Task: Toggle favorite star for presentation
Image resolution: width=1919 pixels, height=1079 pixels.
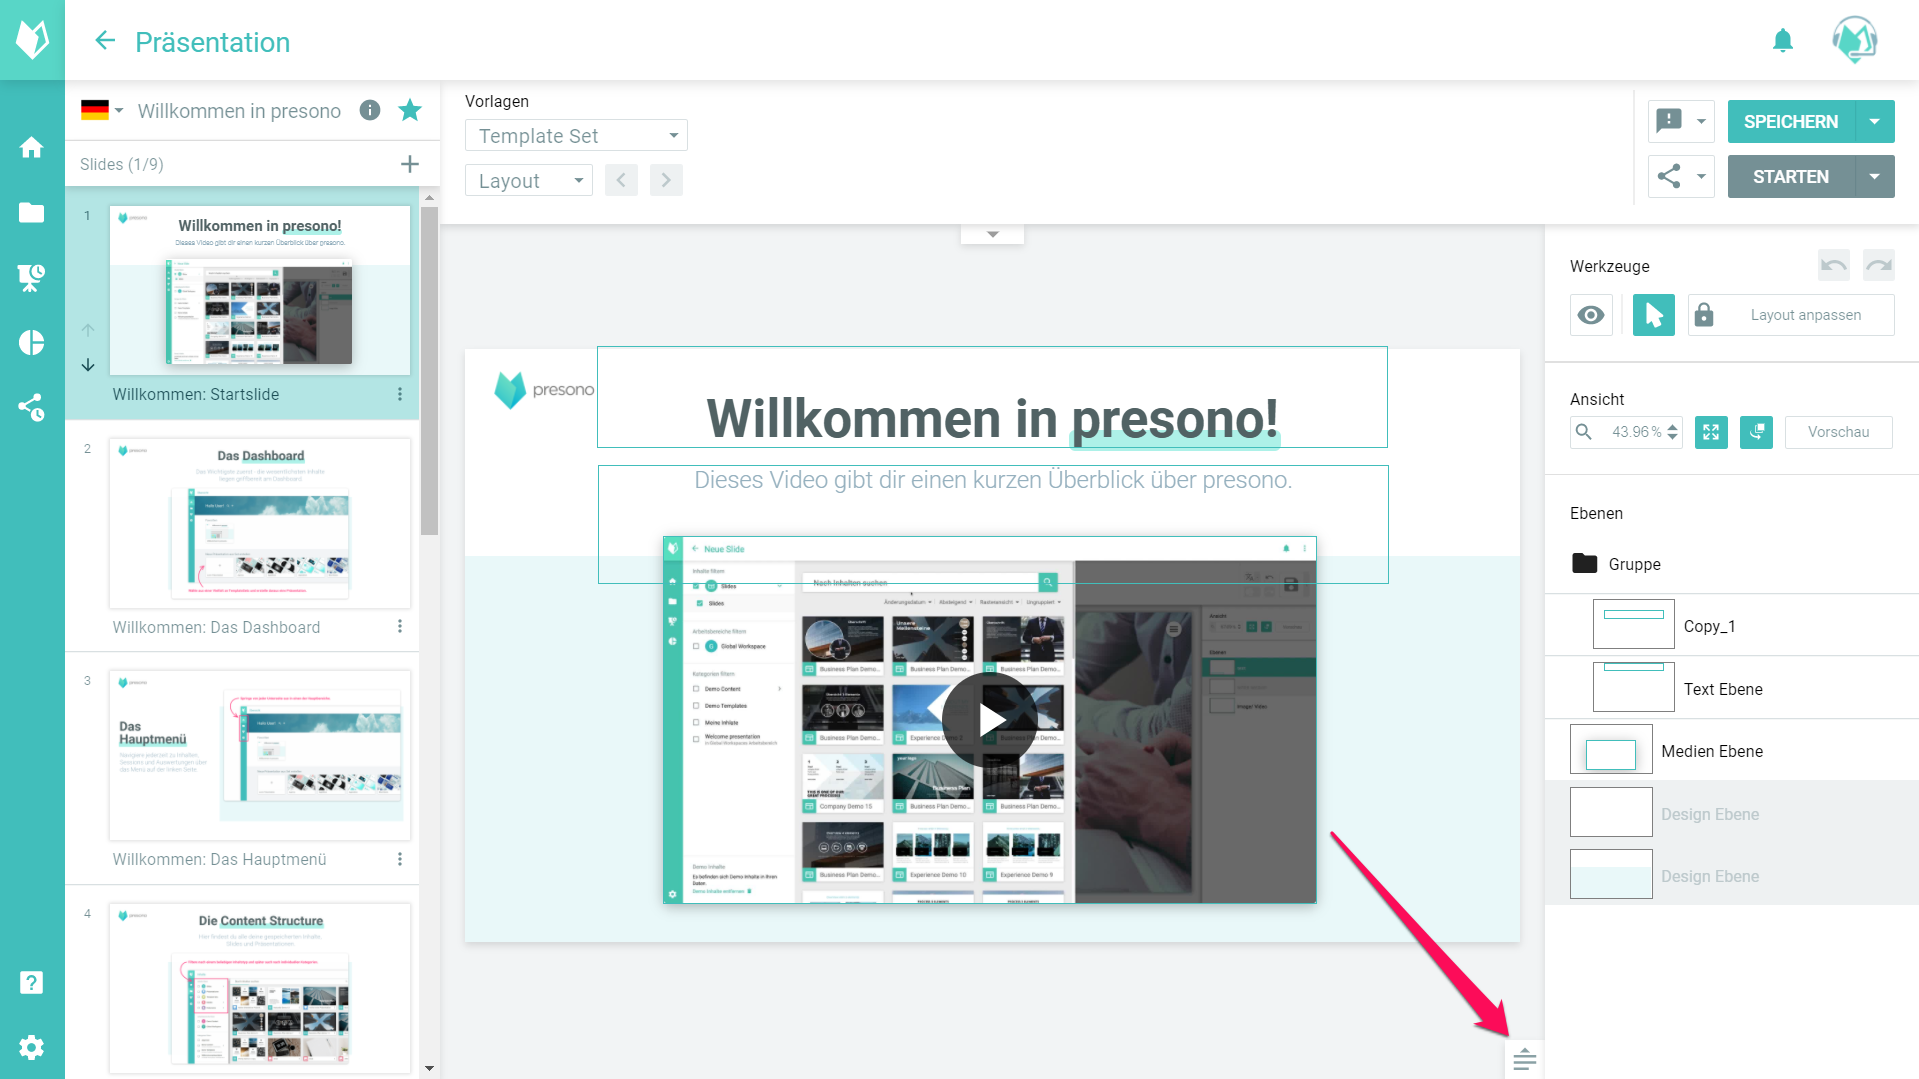Action: [x=410, y=110]
